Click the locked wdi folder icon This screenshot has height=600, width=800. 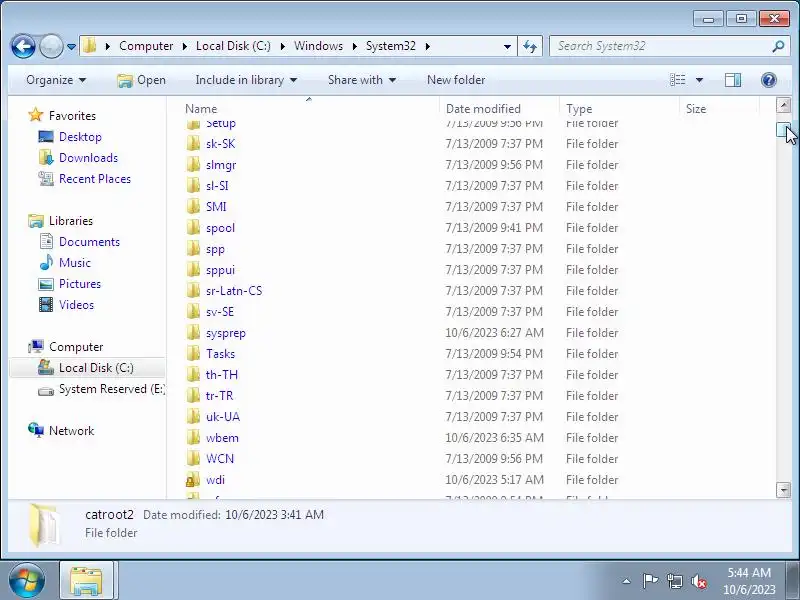tap(193, 480)
